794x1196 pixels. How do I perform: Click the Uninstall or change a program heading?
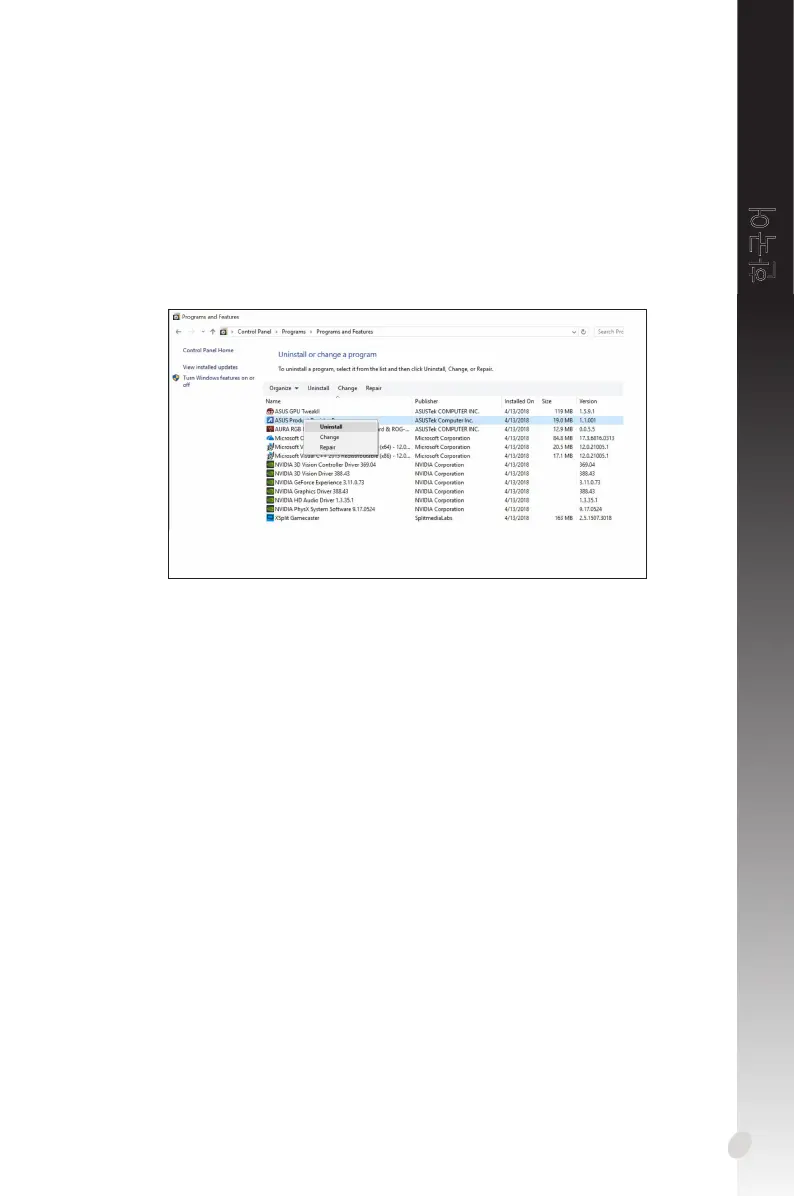click(x=327, y=355)
